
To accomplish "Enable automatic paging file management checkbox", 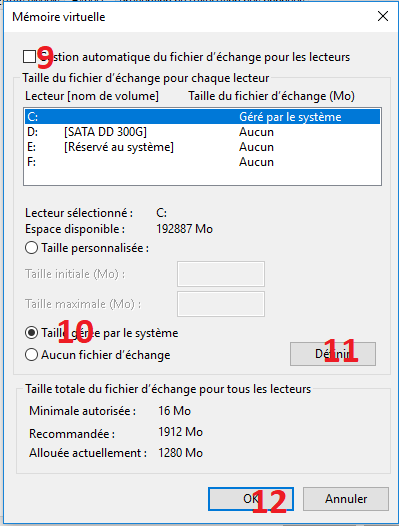I will pyautogui.click(x=30, y=57).
